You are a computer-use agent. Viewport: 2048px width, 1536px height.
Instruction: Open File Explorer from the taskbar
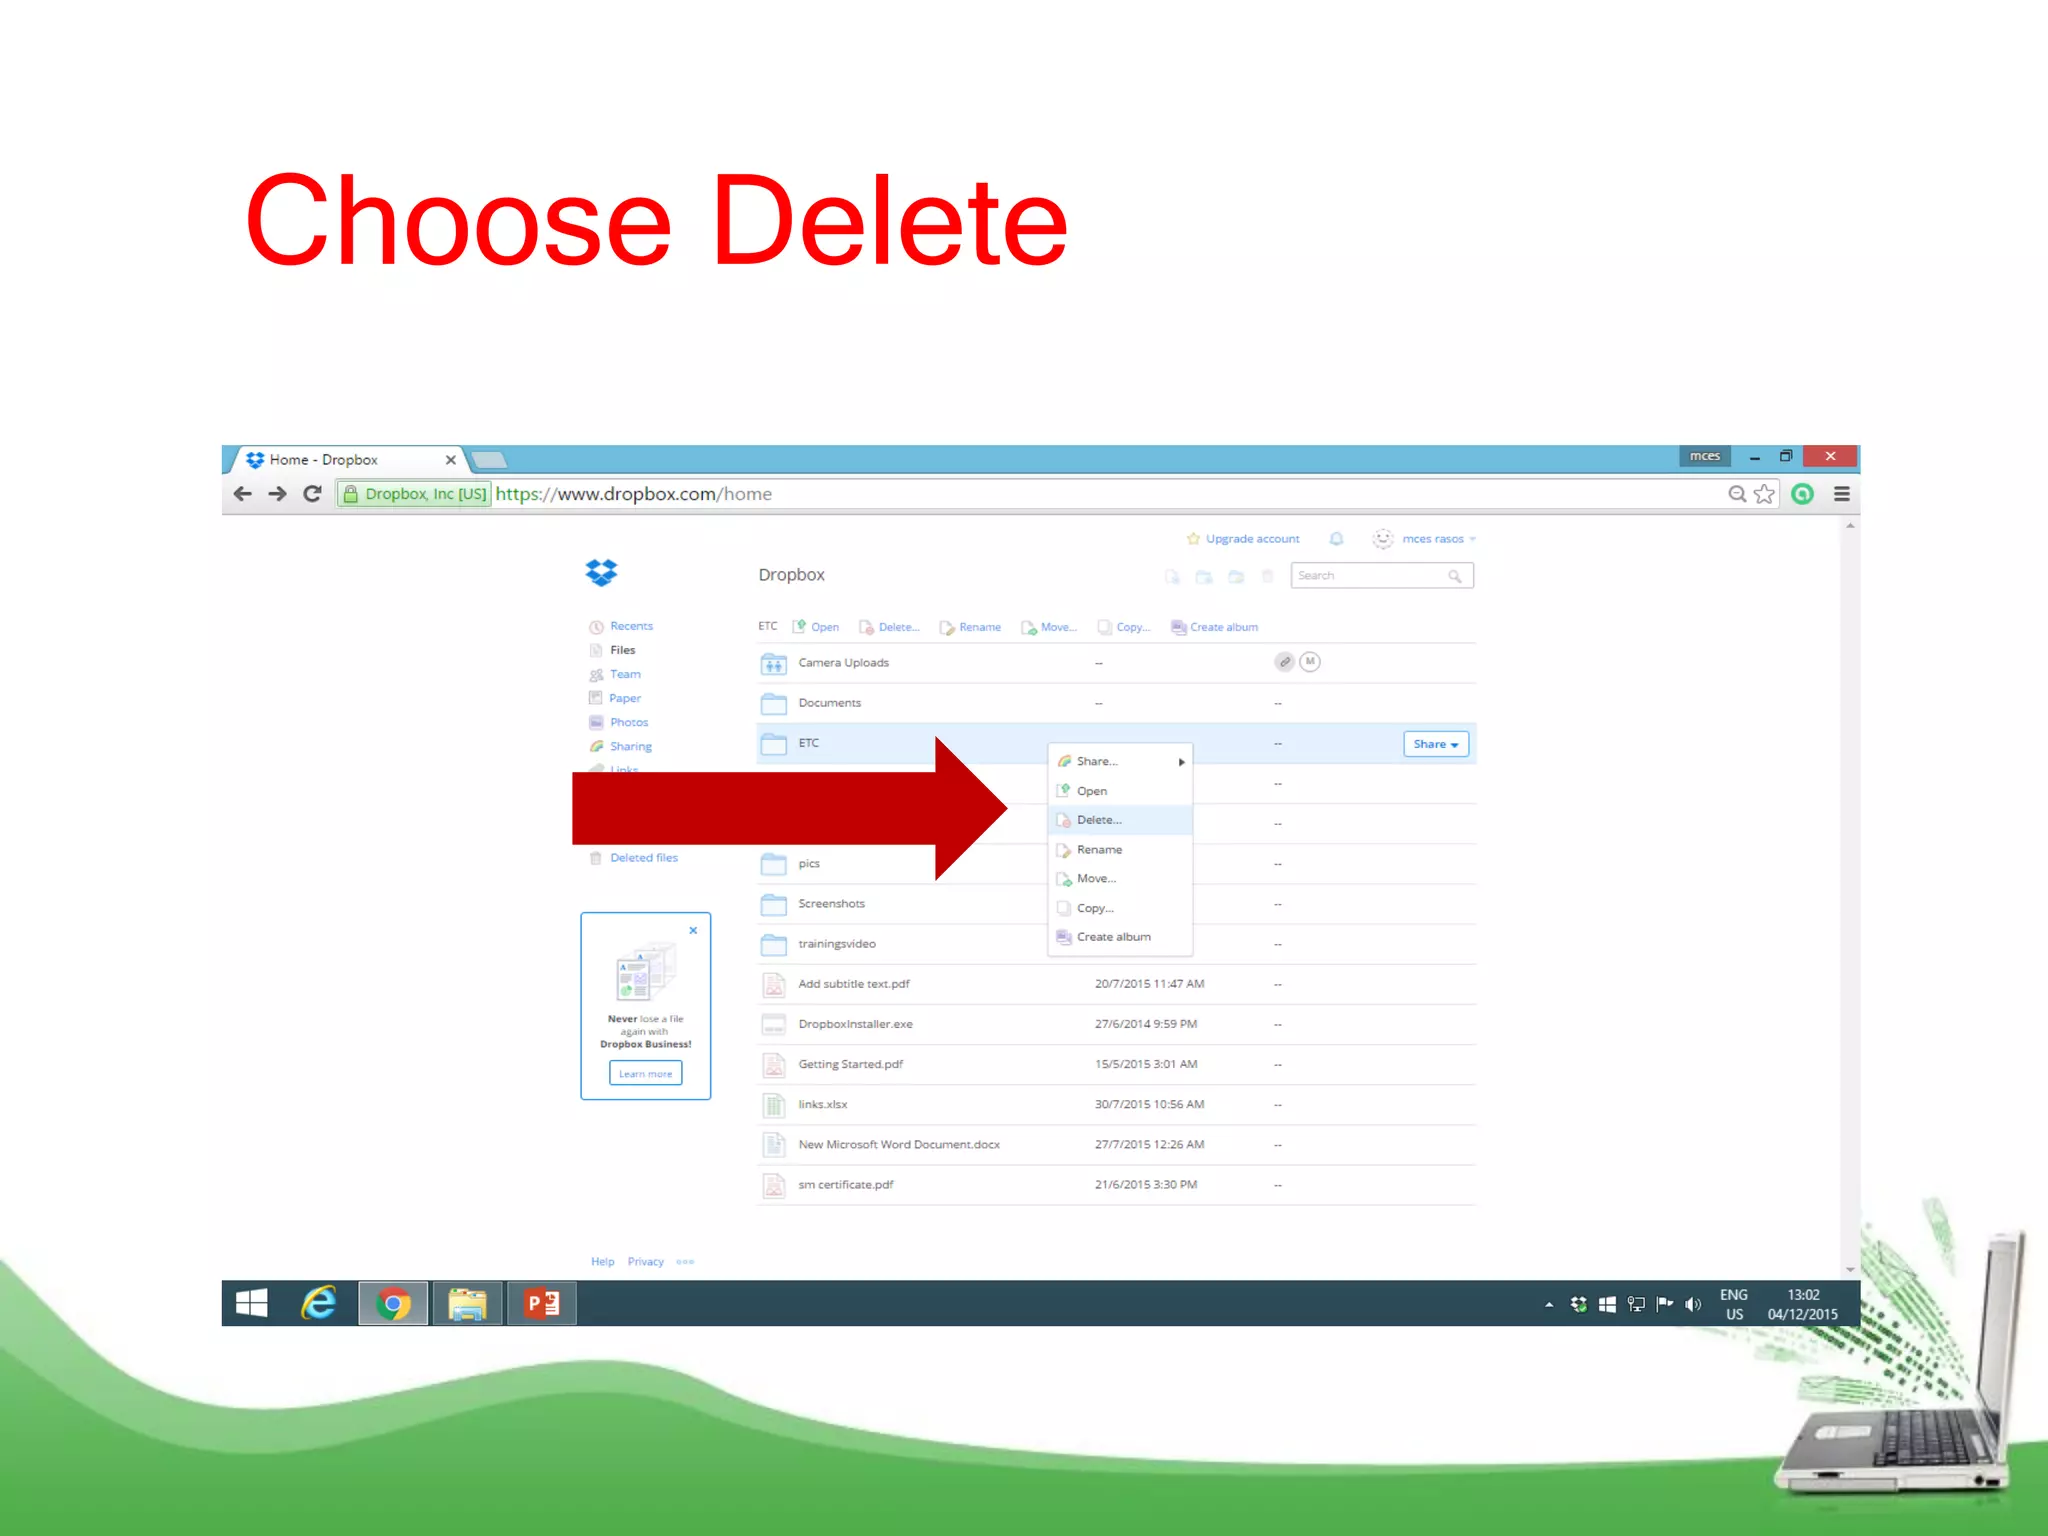(467, 1303)
